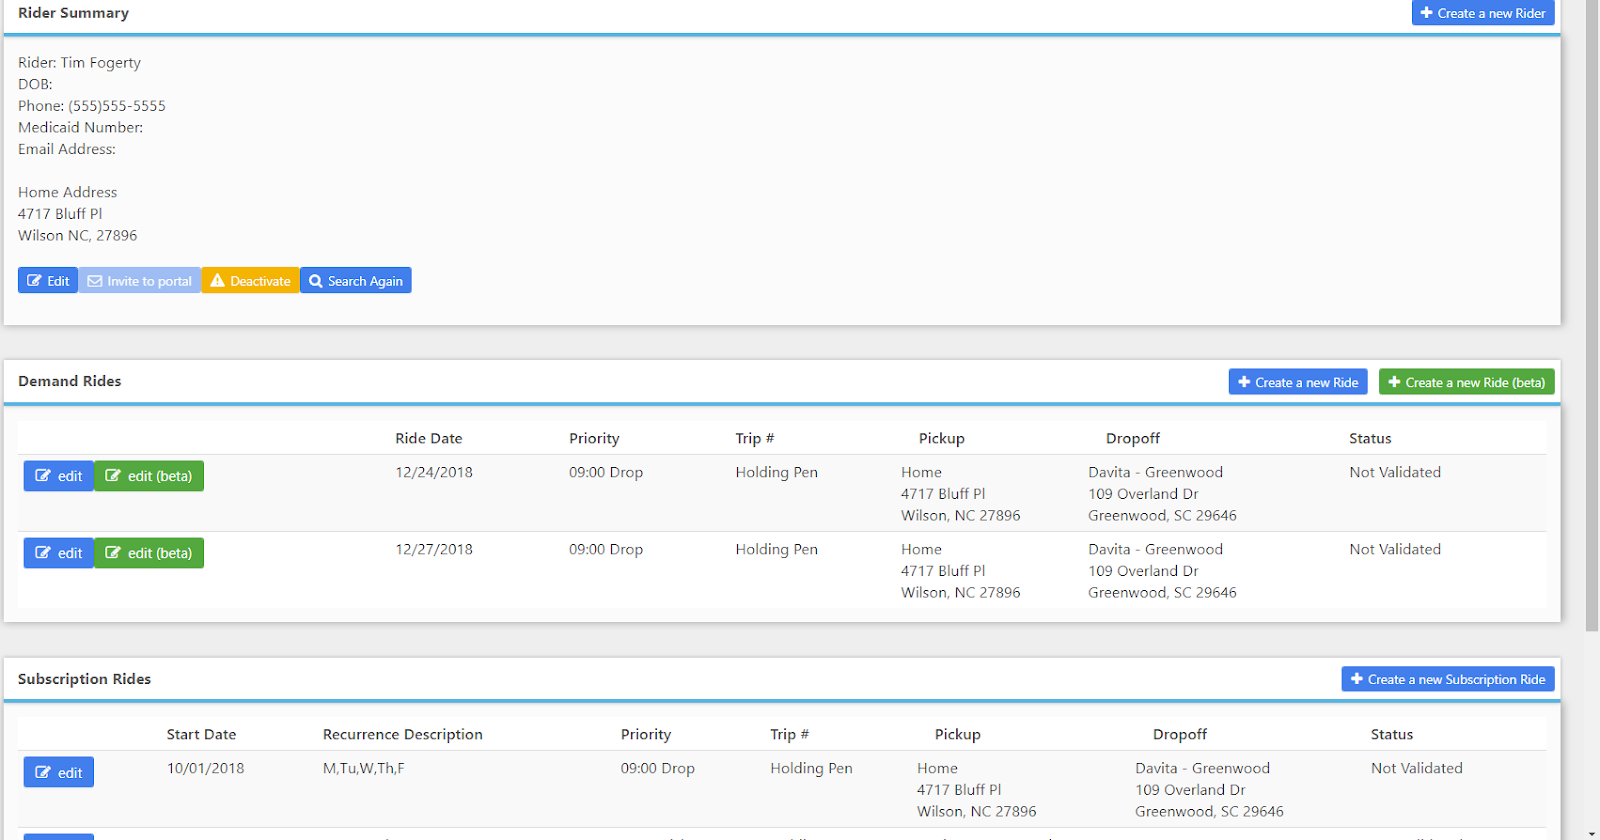Viewport: 1600px width, 840px height.
Task: Click the Rider Summary heading
Action: tap(73, 13)
